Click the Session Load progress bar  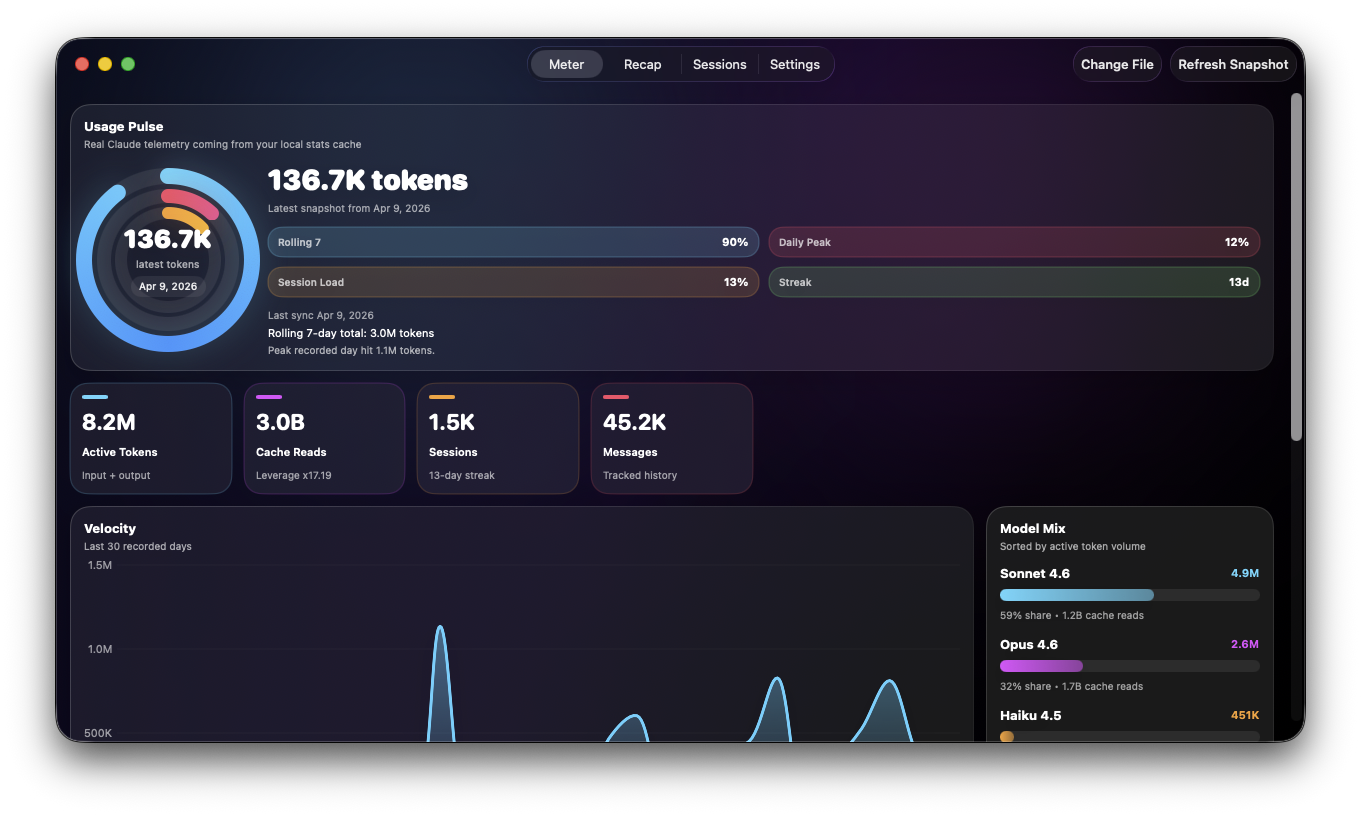pos(513,282)
